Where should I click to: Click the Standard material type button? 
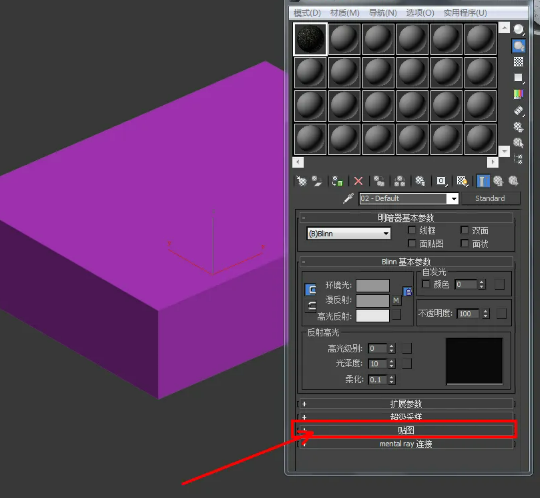(490, 198)
